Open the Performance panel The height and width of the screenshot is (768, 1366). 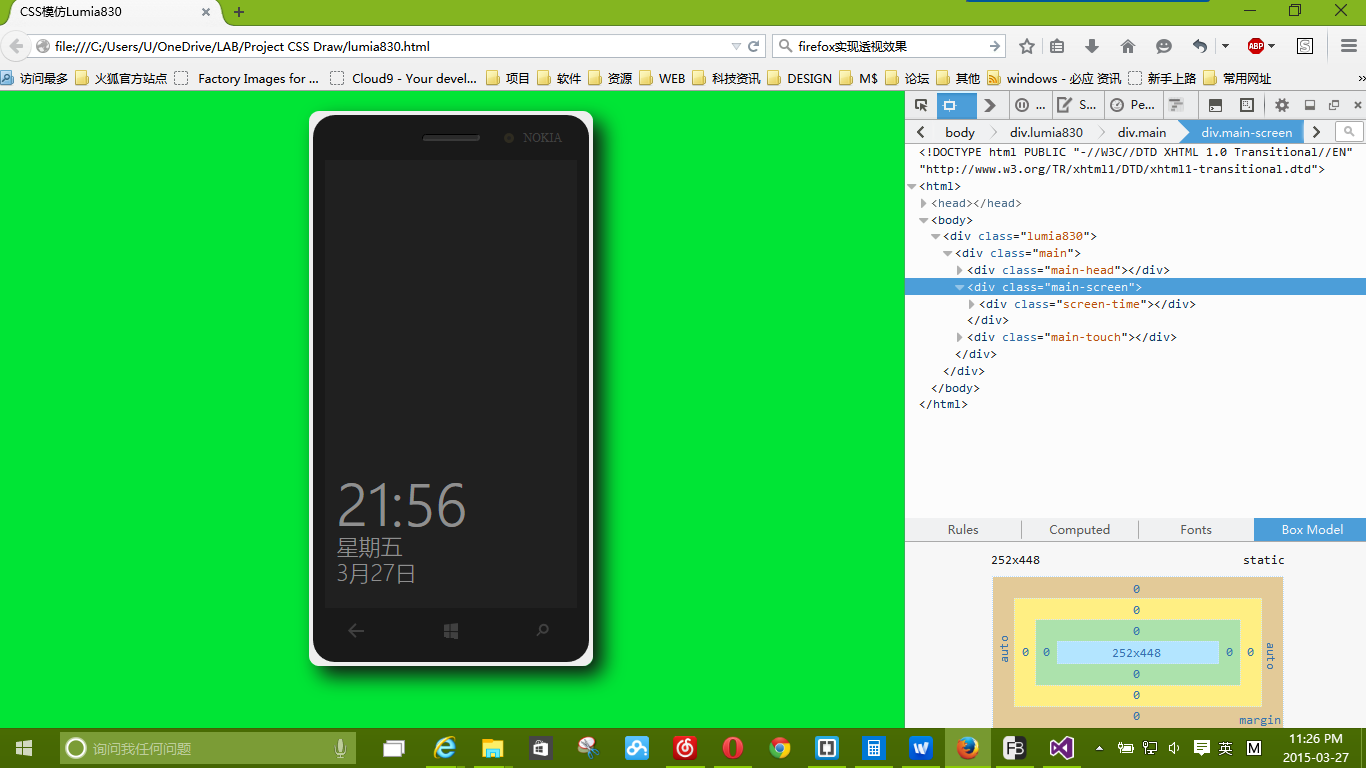pyautogui.click(x=1132, y=105)
